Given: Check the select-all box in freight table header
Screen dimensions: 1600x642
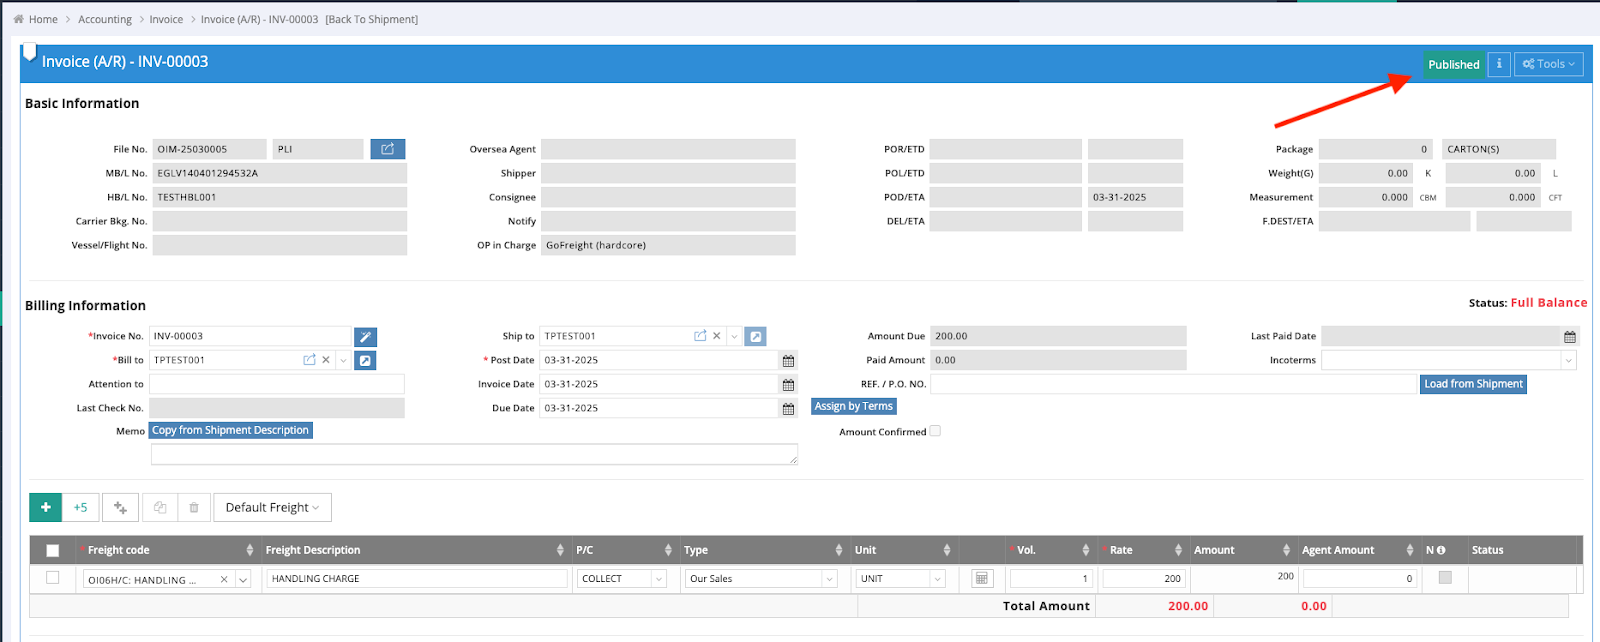Looking at the screenshot, I should tap(53, 550).
